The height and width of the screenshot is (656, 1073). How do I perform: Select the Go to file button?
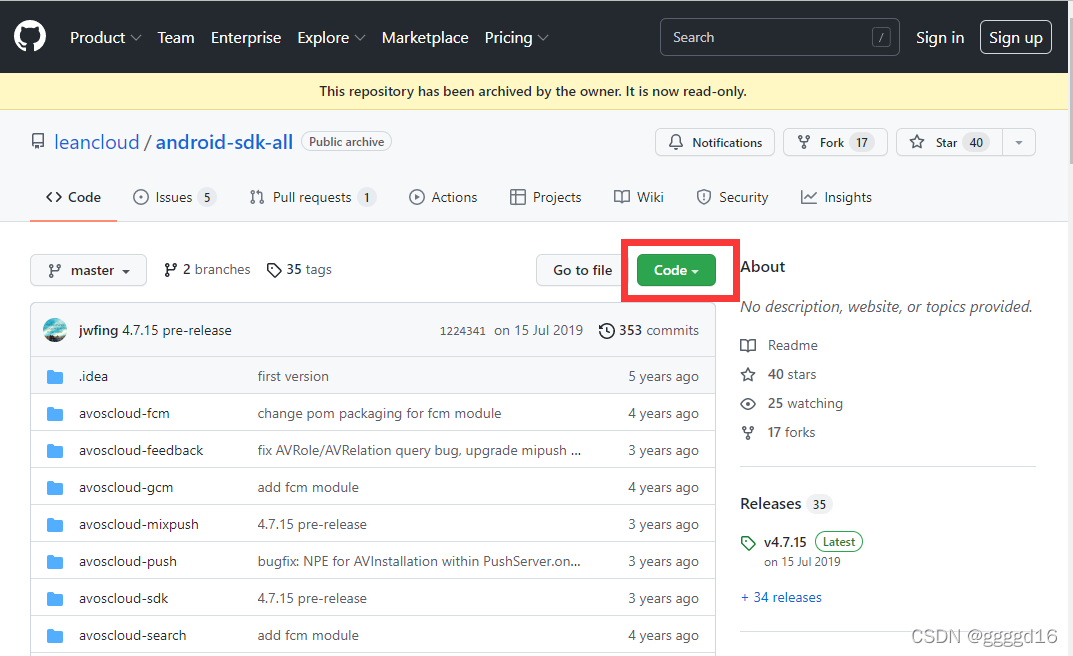click(x=582, y=270)
